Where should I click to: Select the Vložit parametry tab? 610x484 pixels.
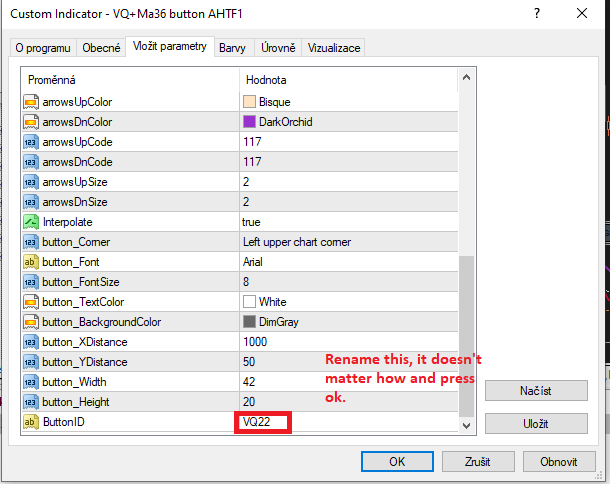tap(170, 46)
